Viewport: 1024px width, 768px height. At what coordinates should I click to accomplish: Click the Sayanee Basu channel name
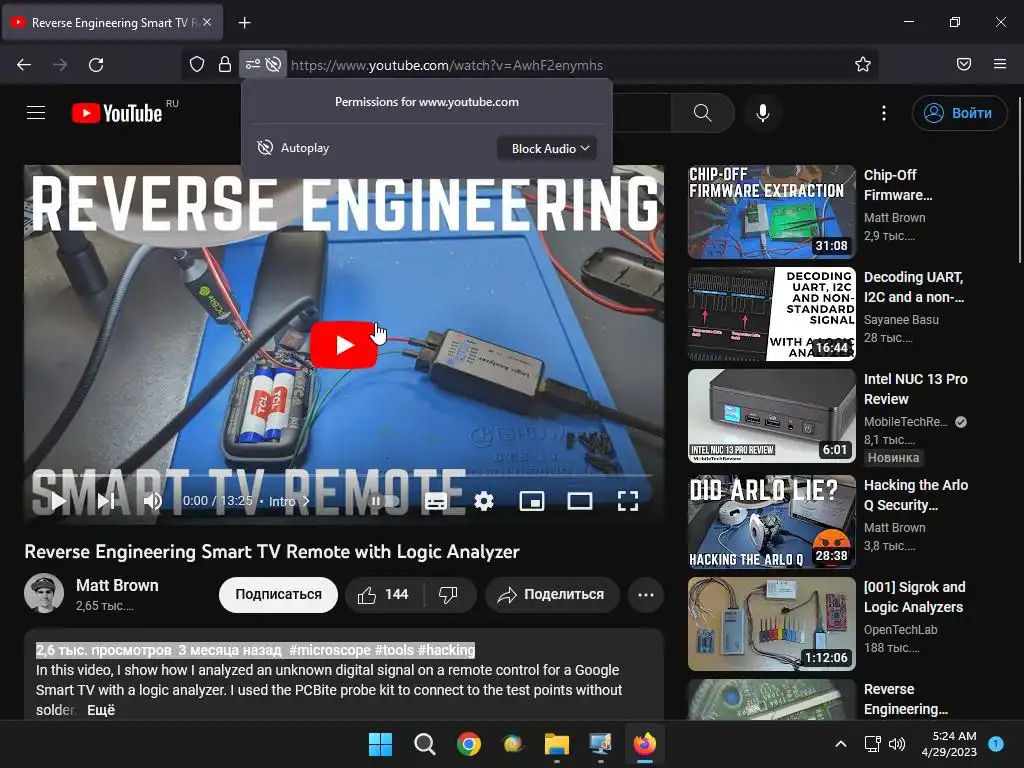(901, 319)
